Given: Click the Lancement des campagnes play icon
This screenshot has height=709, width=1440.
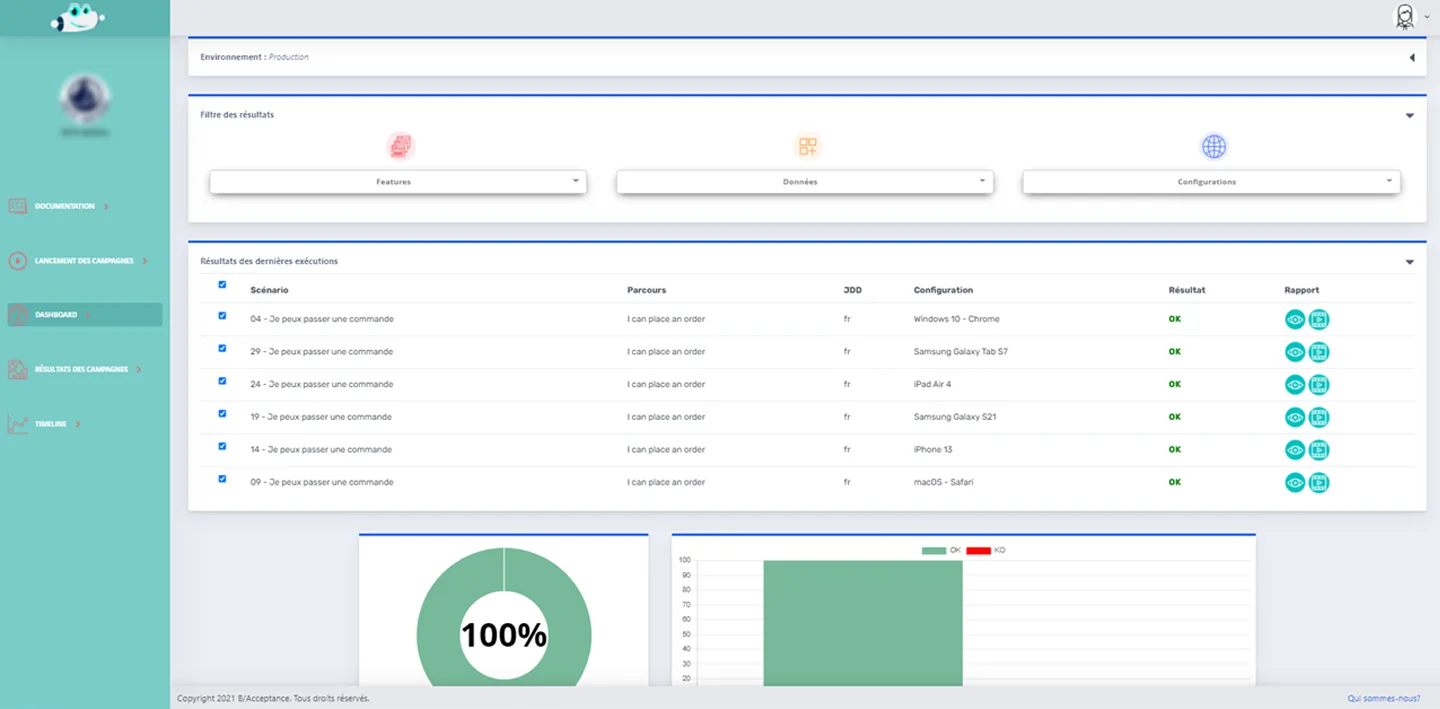Looking at the screenshot, I should click(x=18, y=261).
